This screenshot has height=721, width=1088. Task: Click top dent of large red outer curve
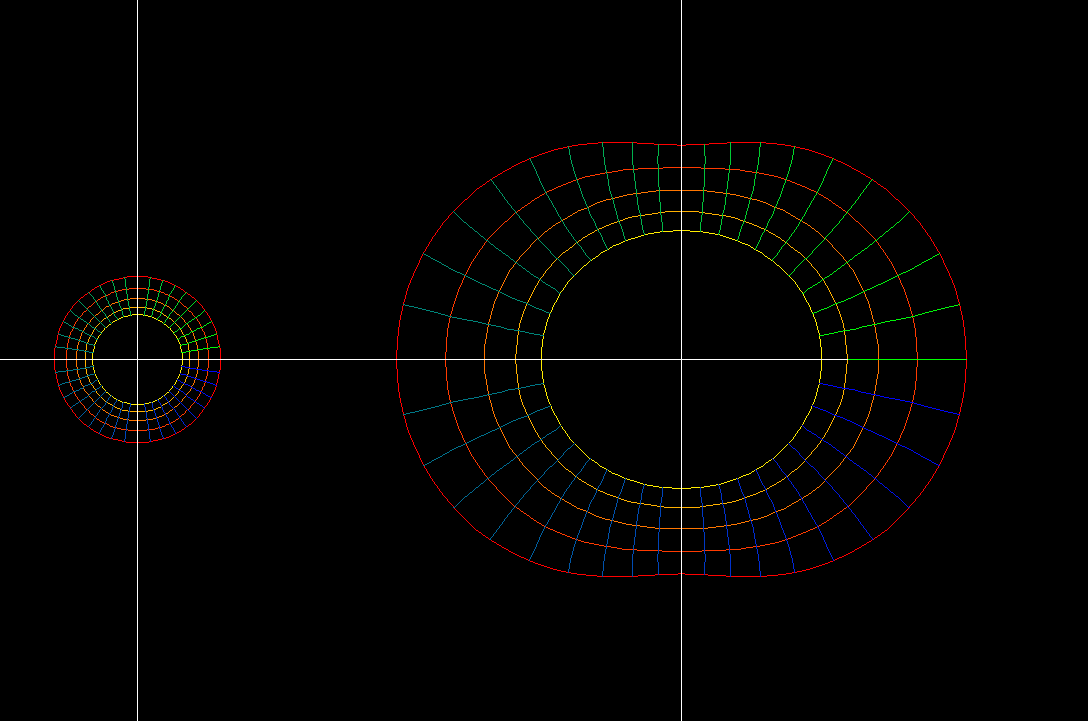click(x=681, y=144)
